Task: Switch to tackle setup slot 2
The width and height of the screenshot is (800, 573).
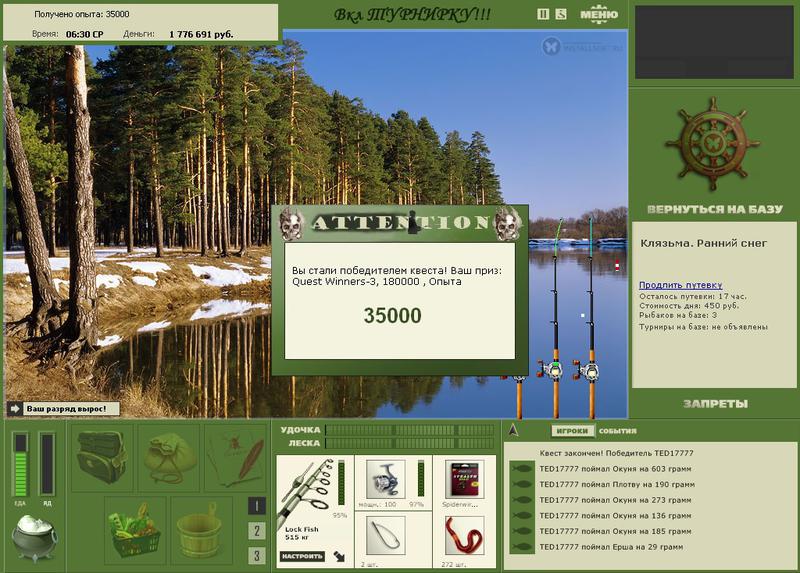Action: click(x=257, y=531)
